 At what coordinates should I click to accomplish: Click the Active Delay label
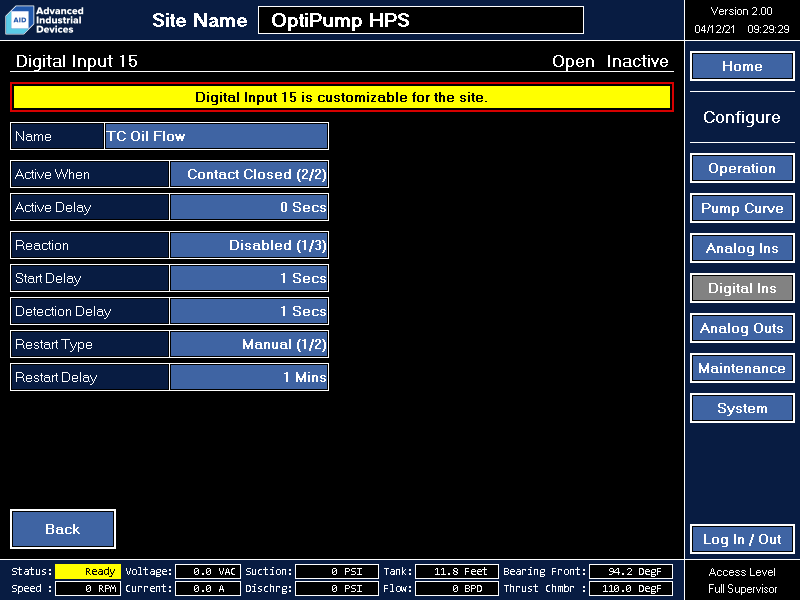click(x=90, y=207)
